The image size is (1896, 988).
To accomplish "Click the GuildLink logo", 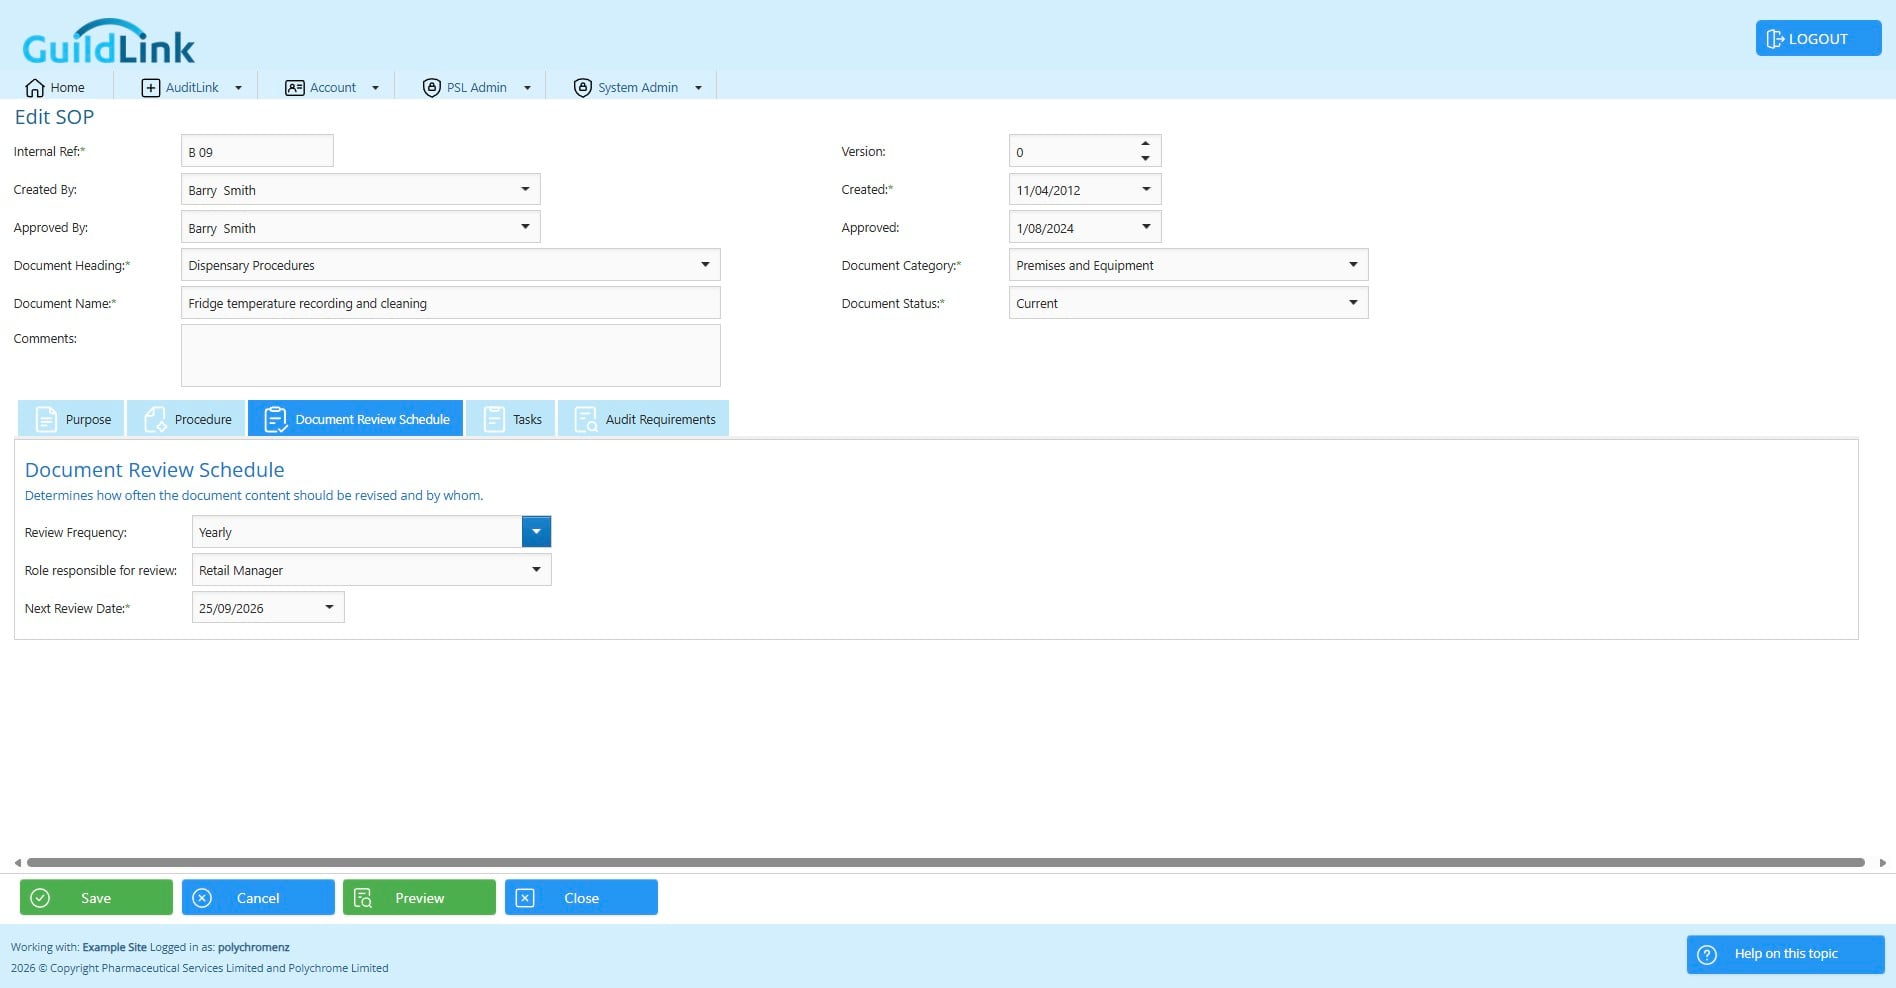I will [x=108, y=42].
